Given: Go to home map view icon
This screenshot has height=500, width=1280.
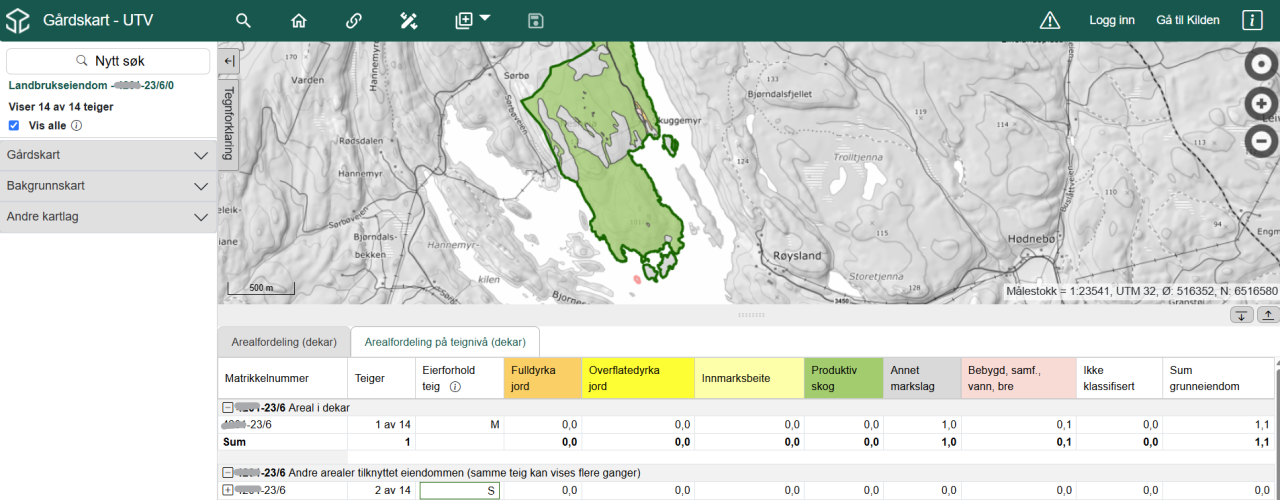Looking at the screenshot, I should [x=298, y=21].
